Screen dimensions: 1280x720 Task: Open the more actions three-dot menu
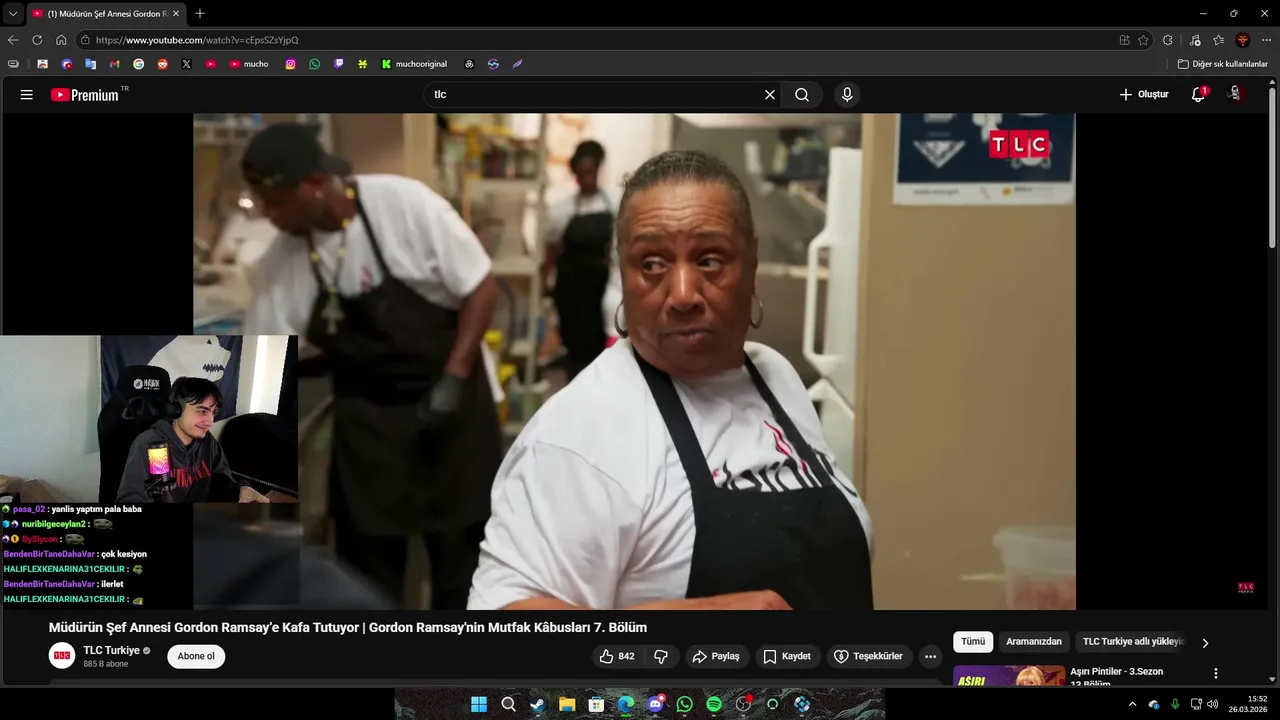[x=931, y=656]
